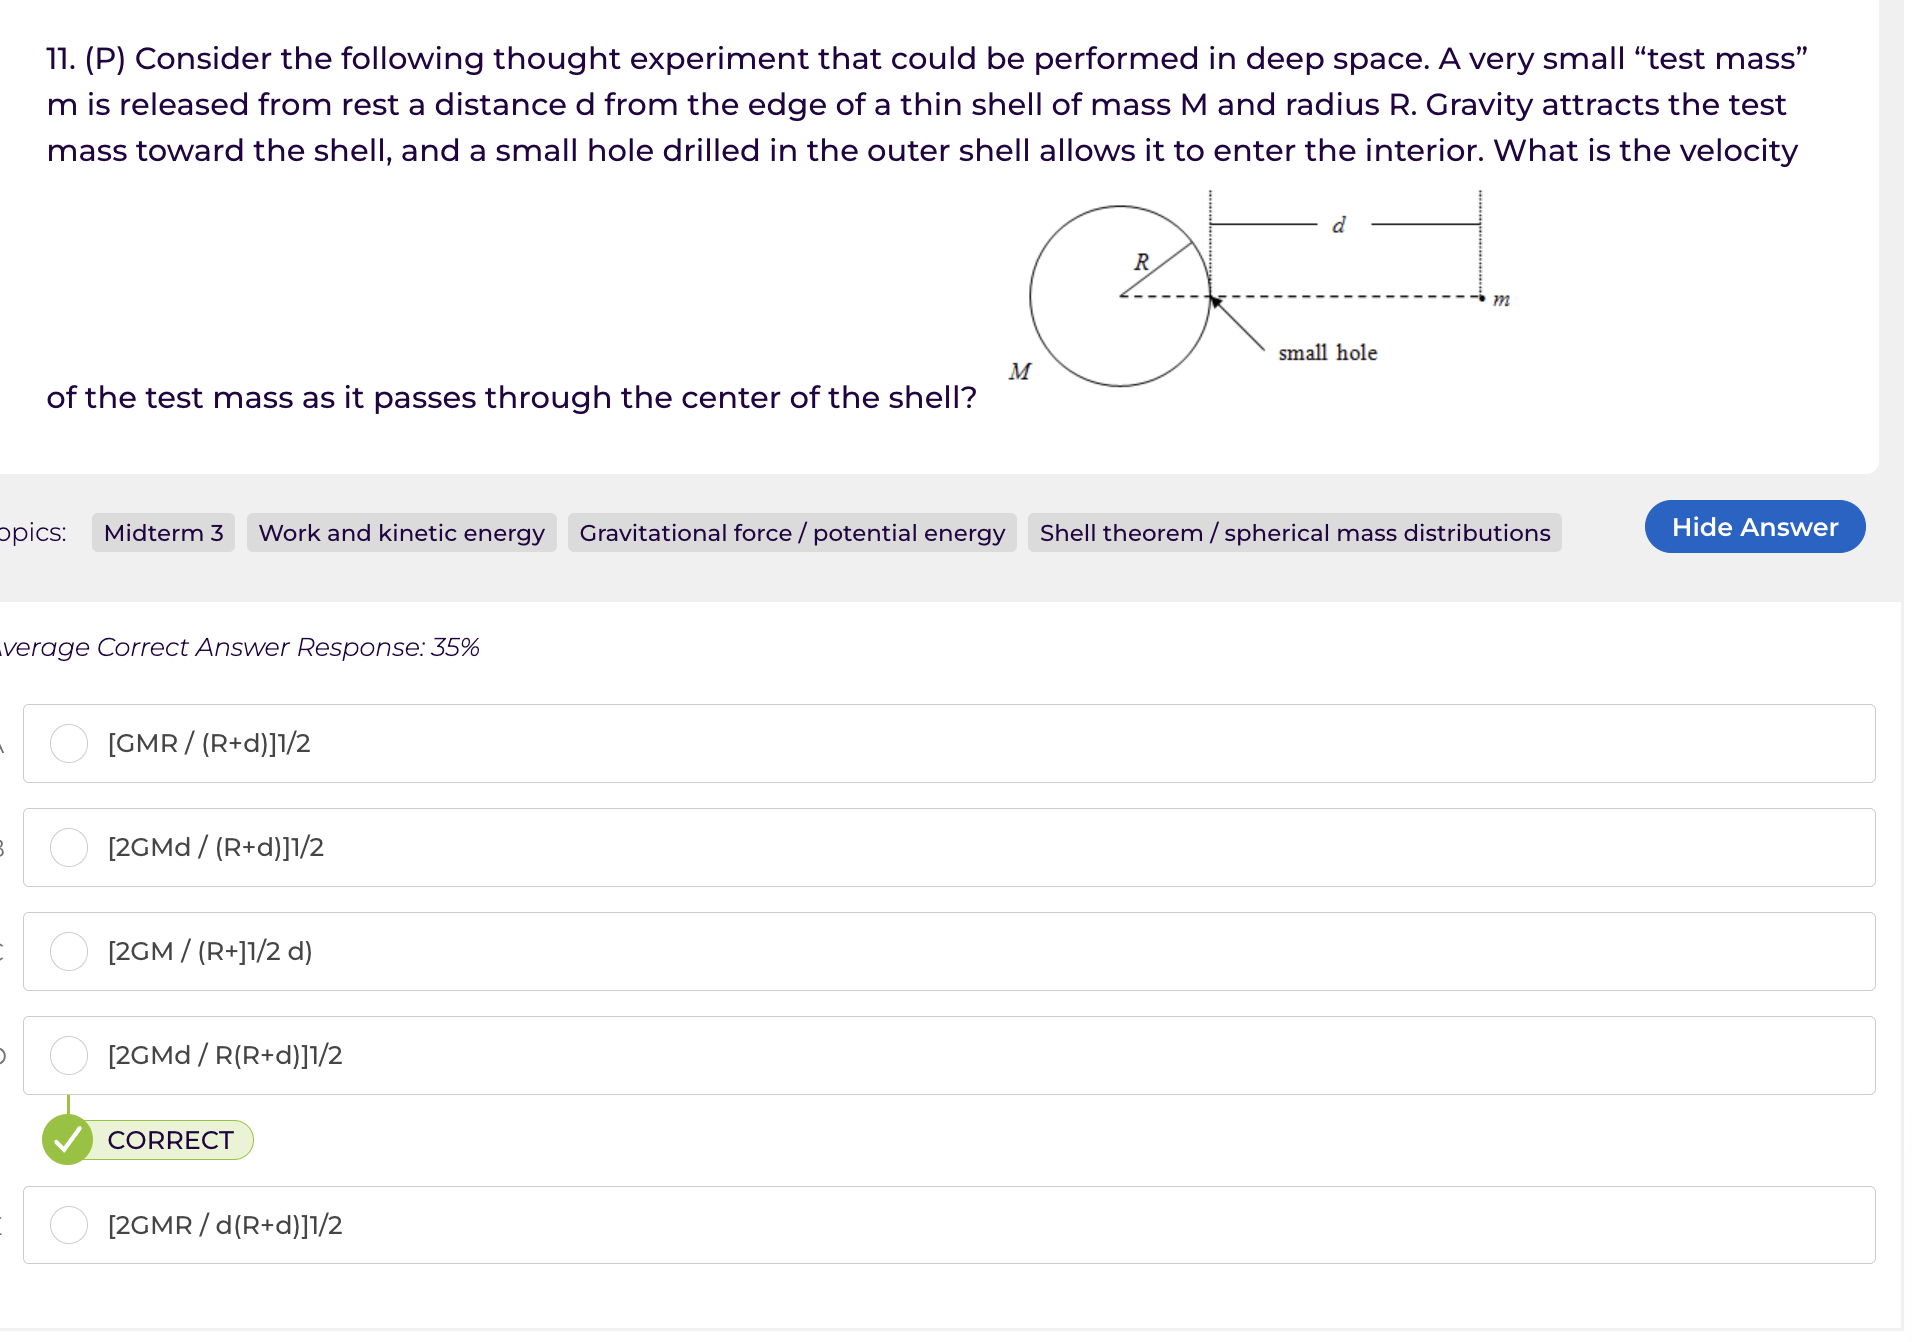1912x1342 pixels.
Task: Open the Work and kinetic energy topic tag
Action: point(401,533)
